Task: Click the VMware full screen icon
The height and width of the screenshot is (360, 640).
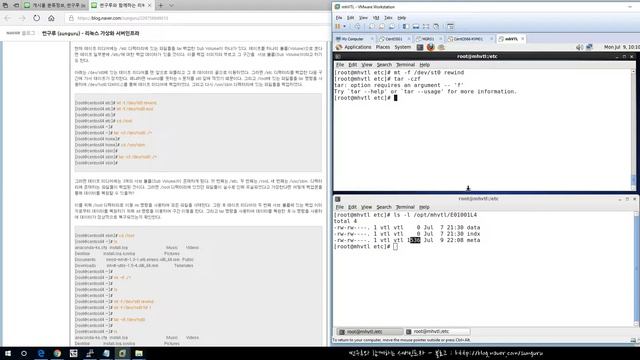Action: click(x=426, y=27)
